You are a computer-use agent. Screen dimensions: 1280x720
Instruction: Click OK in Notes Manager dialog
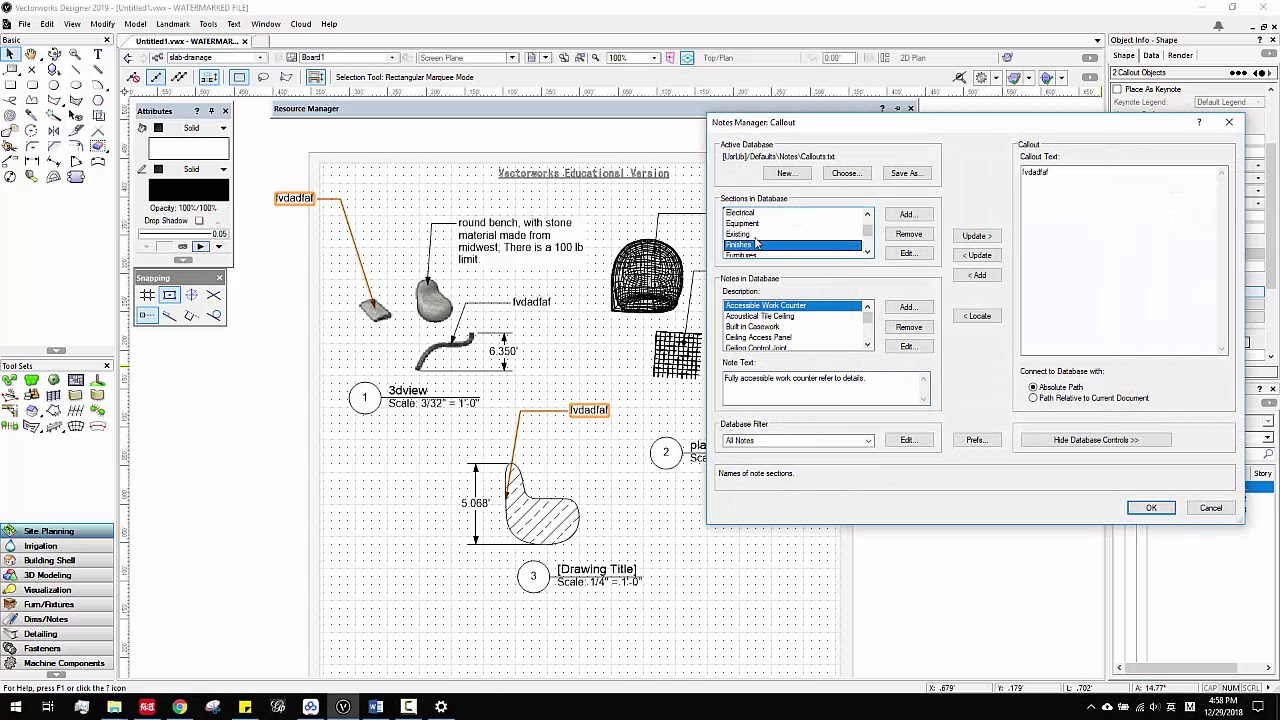point(1151,508)
